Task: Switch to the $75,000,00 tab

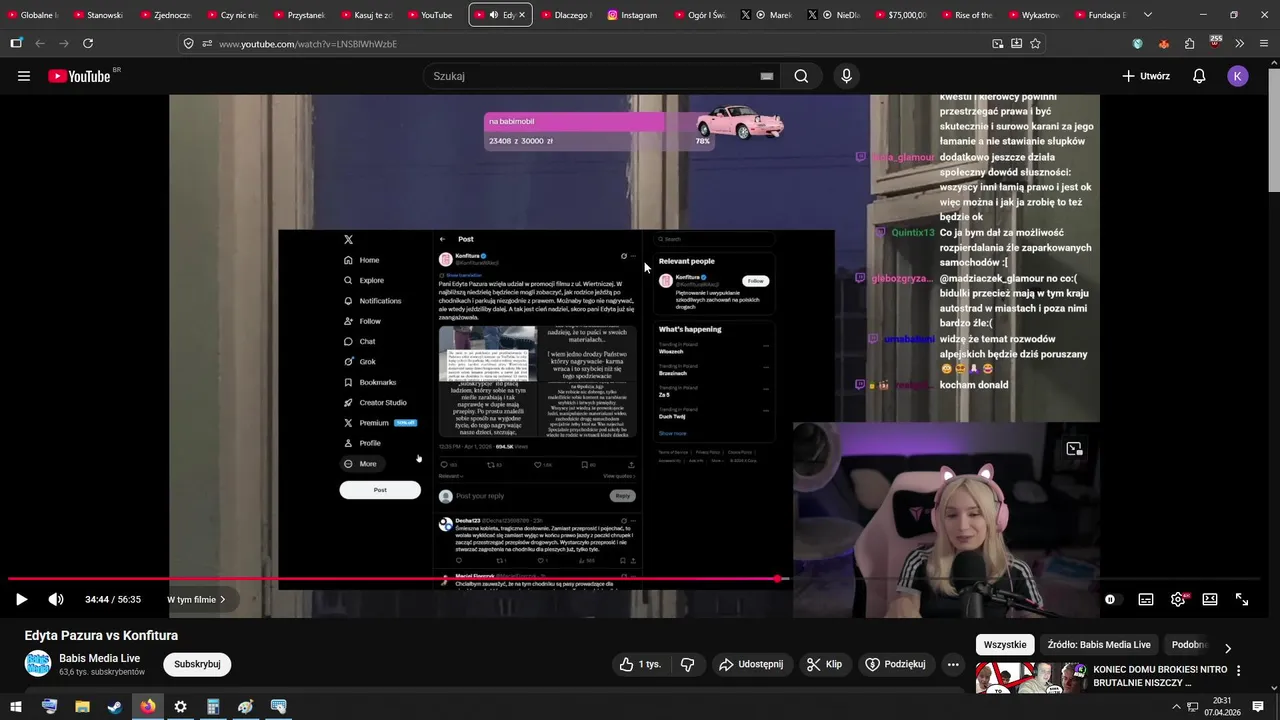Action: point(900,15)
